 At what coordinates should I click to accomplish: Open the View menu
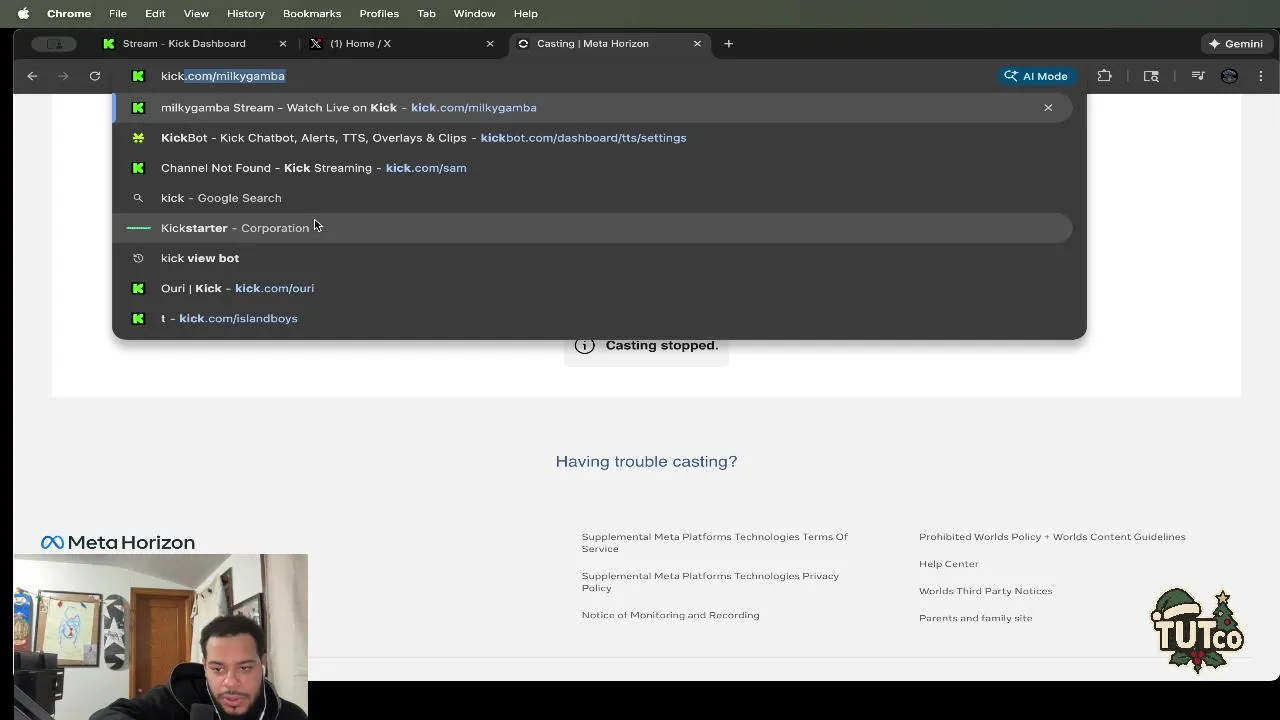point(196,13)
